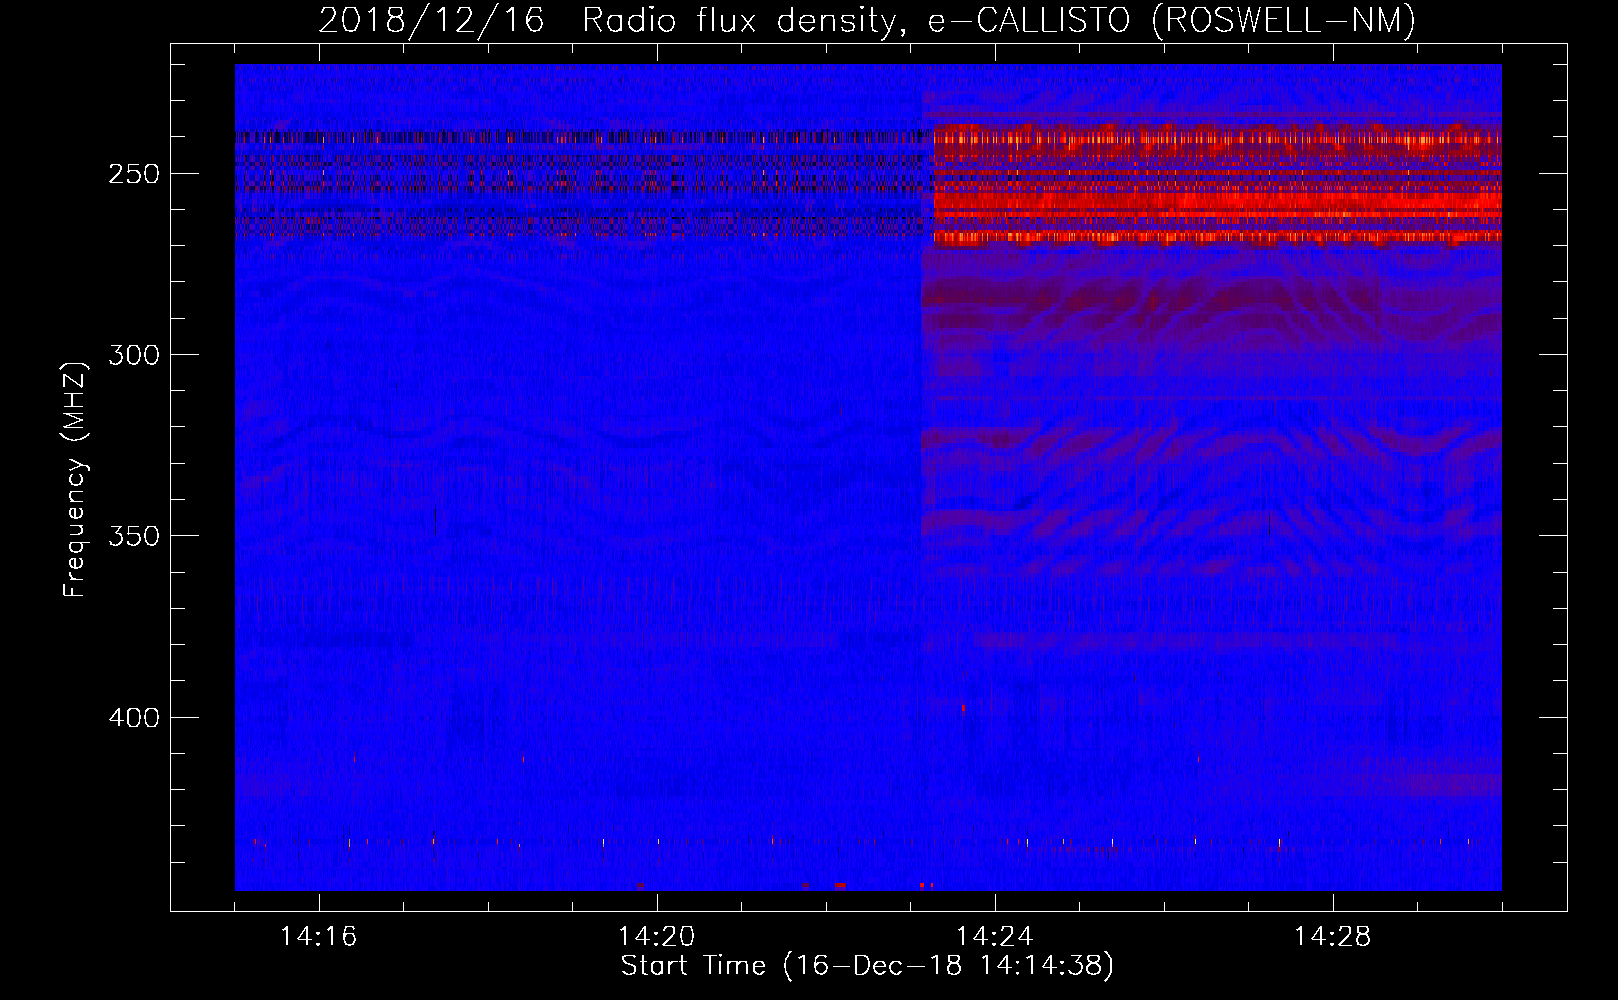Click the 300 frequency tick label
Screen dimensions: 1618x1000
pyautogui.click(x=134, y=355)
